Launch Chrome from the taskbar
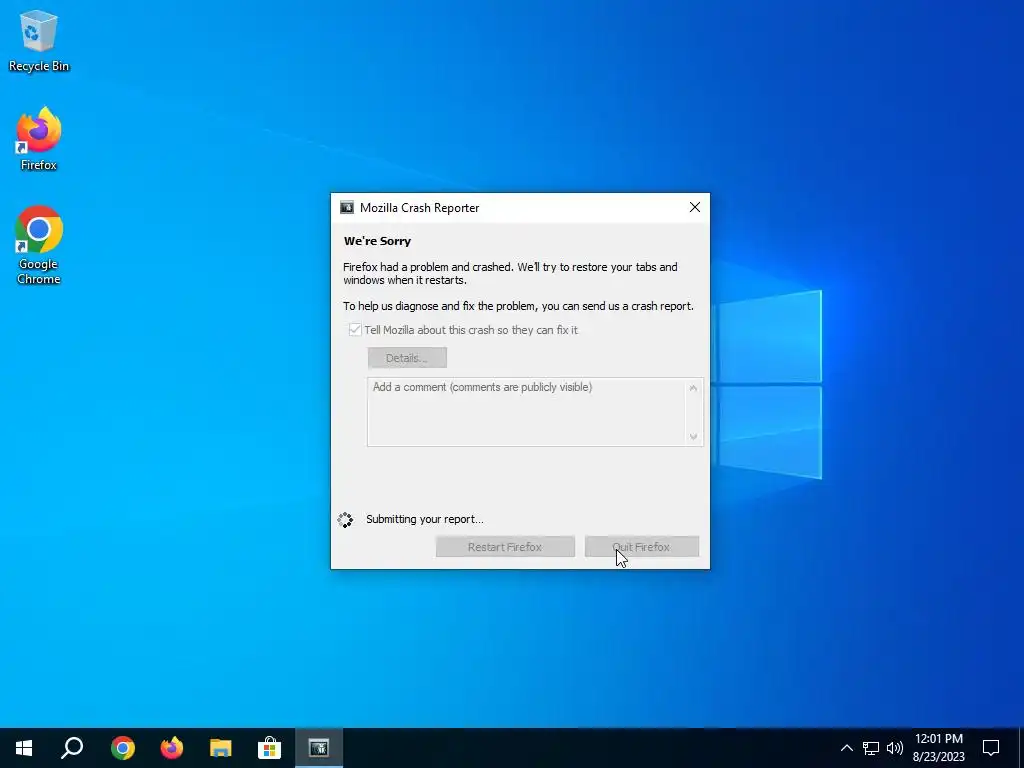The height and width of the screenshot is (768, 1024). point(123,748)
